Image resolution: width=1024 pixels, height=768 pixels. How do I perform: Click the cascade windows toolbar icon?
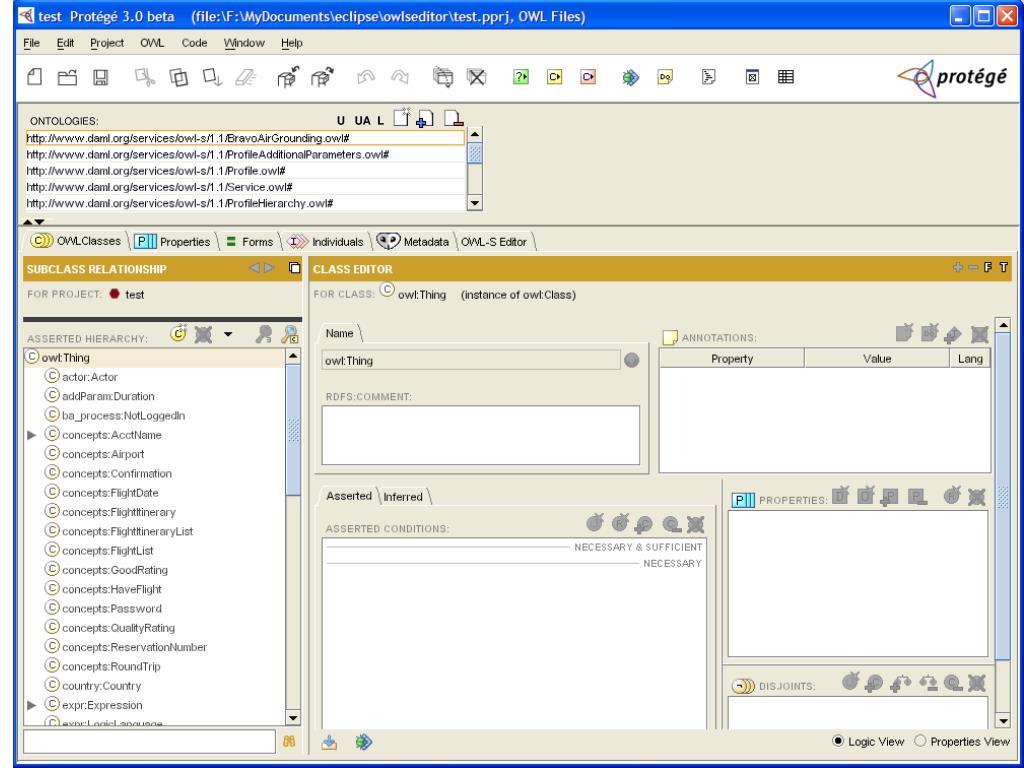(443, 77)
